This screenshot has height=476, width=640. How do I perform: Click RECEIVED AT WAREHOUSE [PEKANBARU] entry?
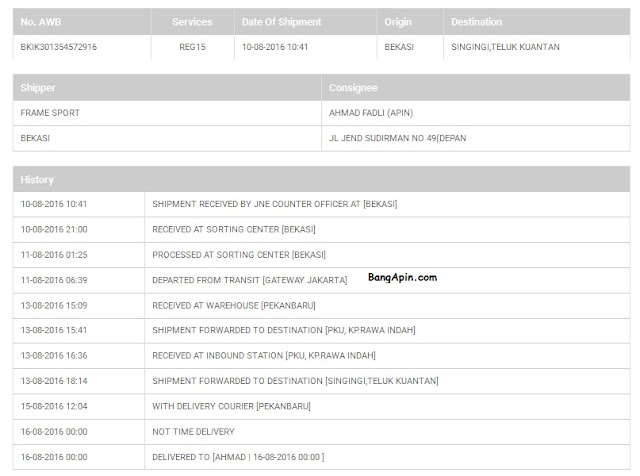[x=234, y=305]
